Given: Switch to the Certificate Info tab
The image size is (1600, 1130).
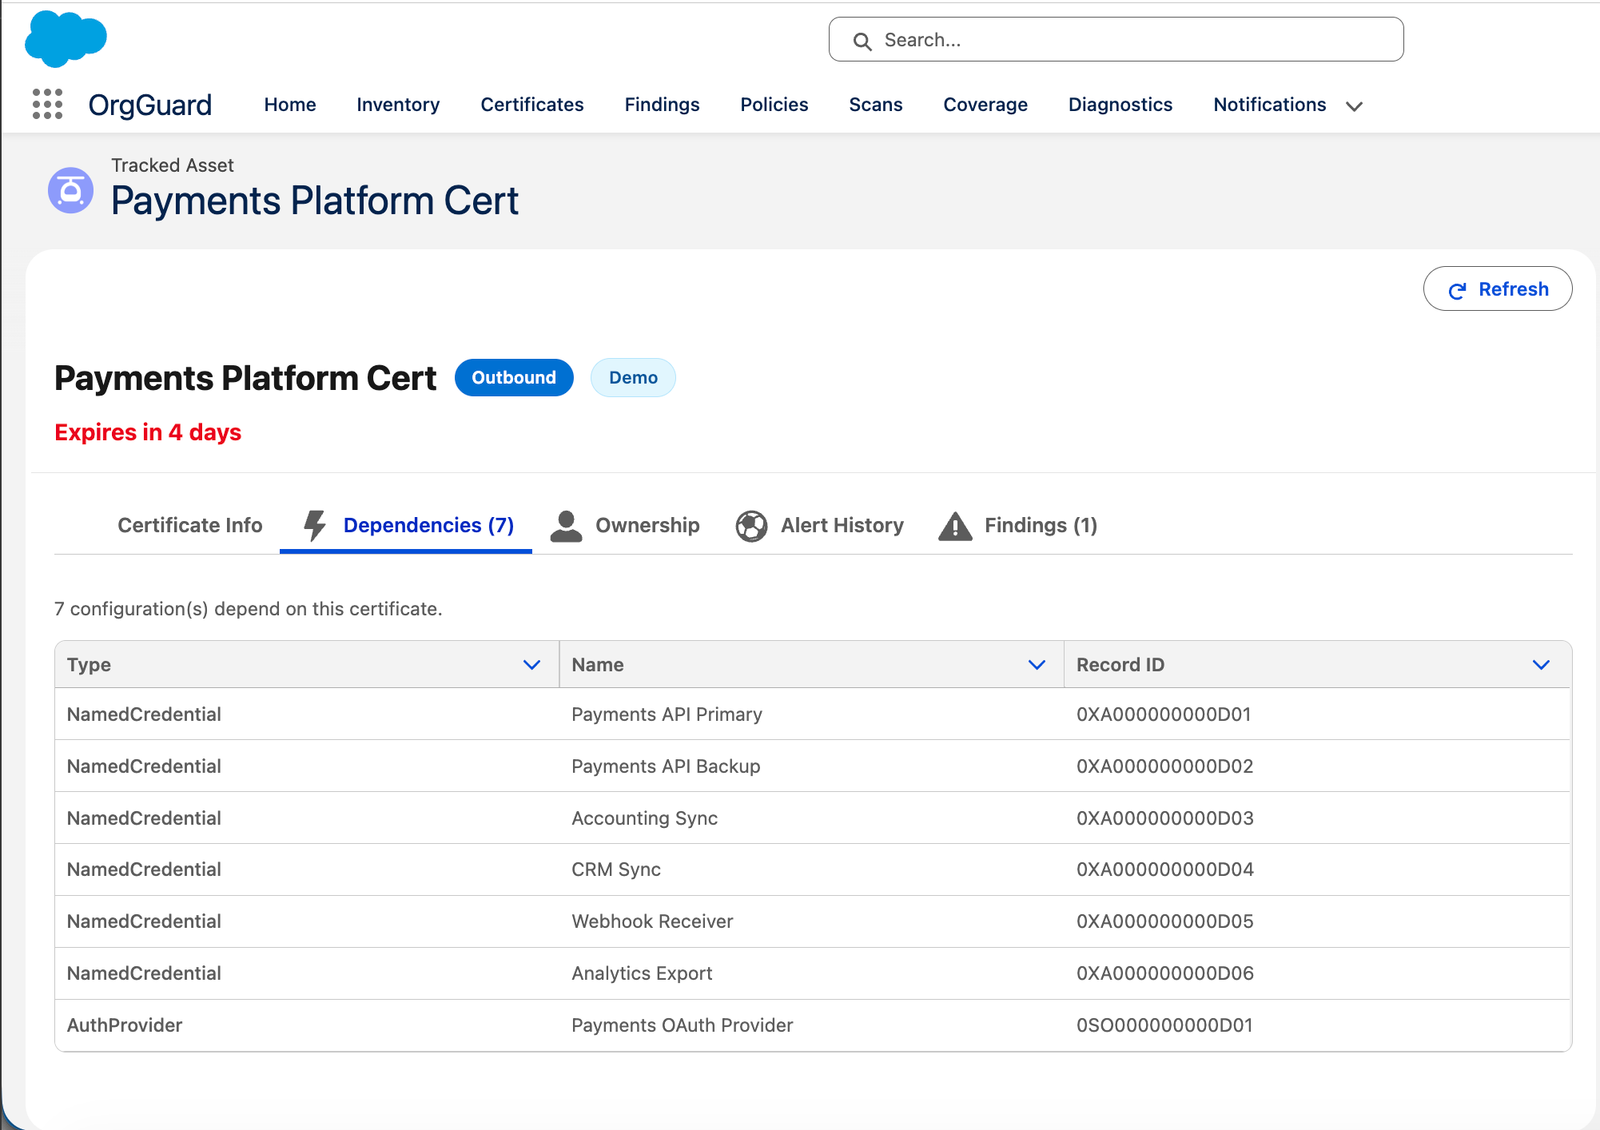Looking at the screenshot, I should pos(190,526).
